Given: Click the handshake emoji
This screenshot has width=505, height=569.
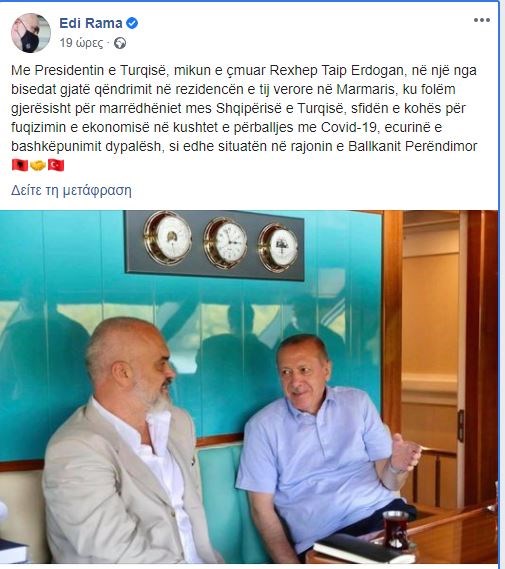Looking at the screenshot, I should pyautogui.click(x=38, y=165).
